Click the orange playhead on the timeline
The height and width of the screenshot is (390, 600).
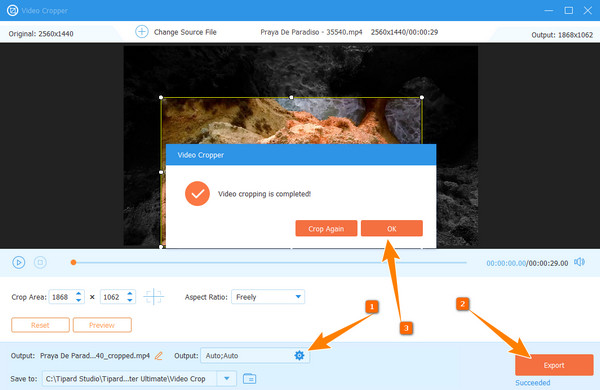click(x=73, y=262)
